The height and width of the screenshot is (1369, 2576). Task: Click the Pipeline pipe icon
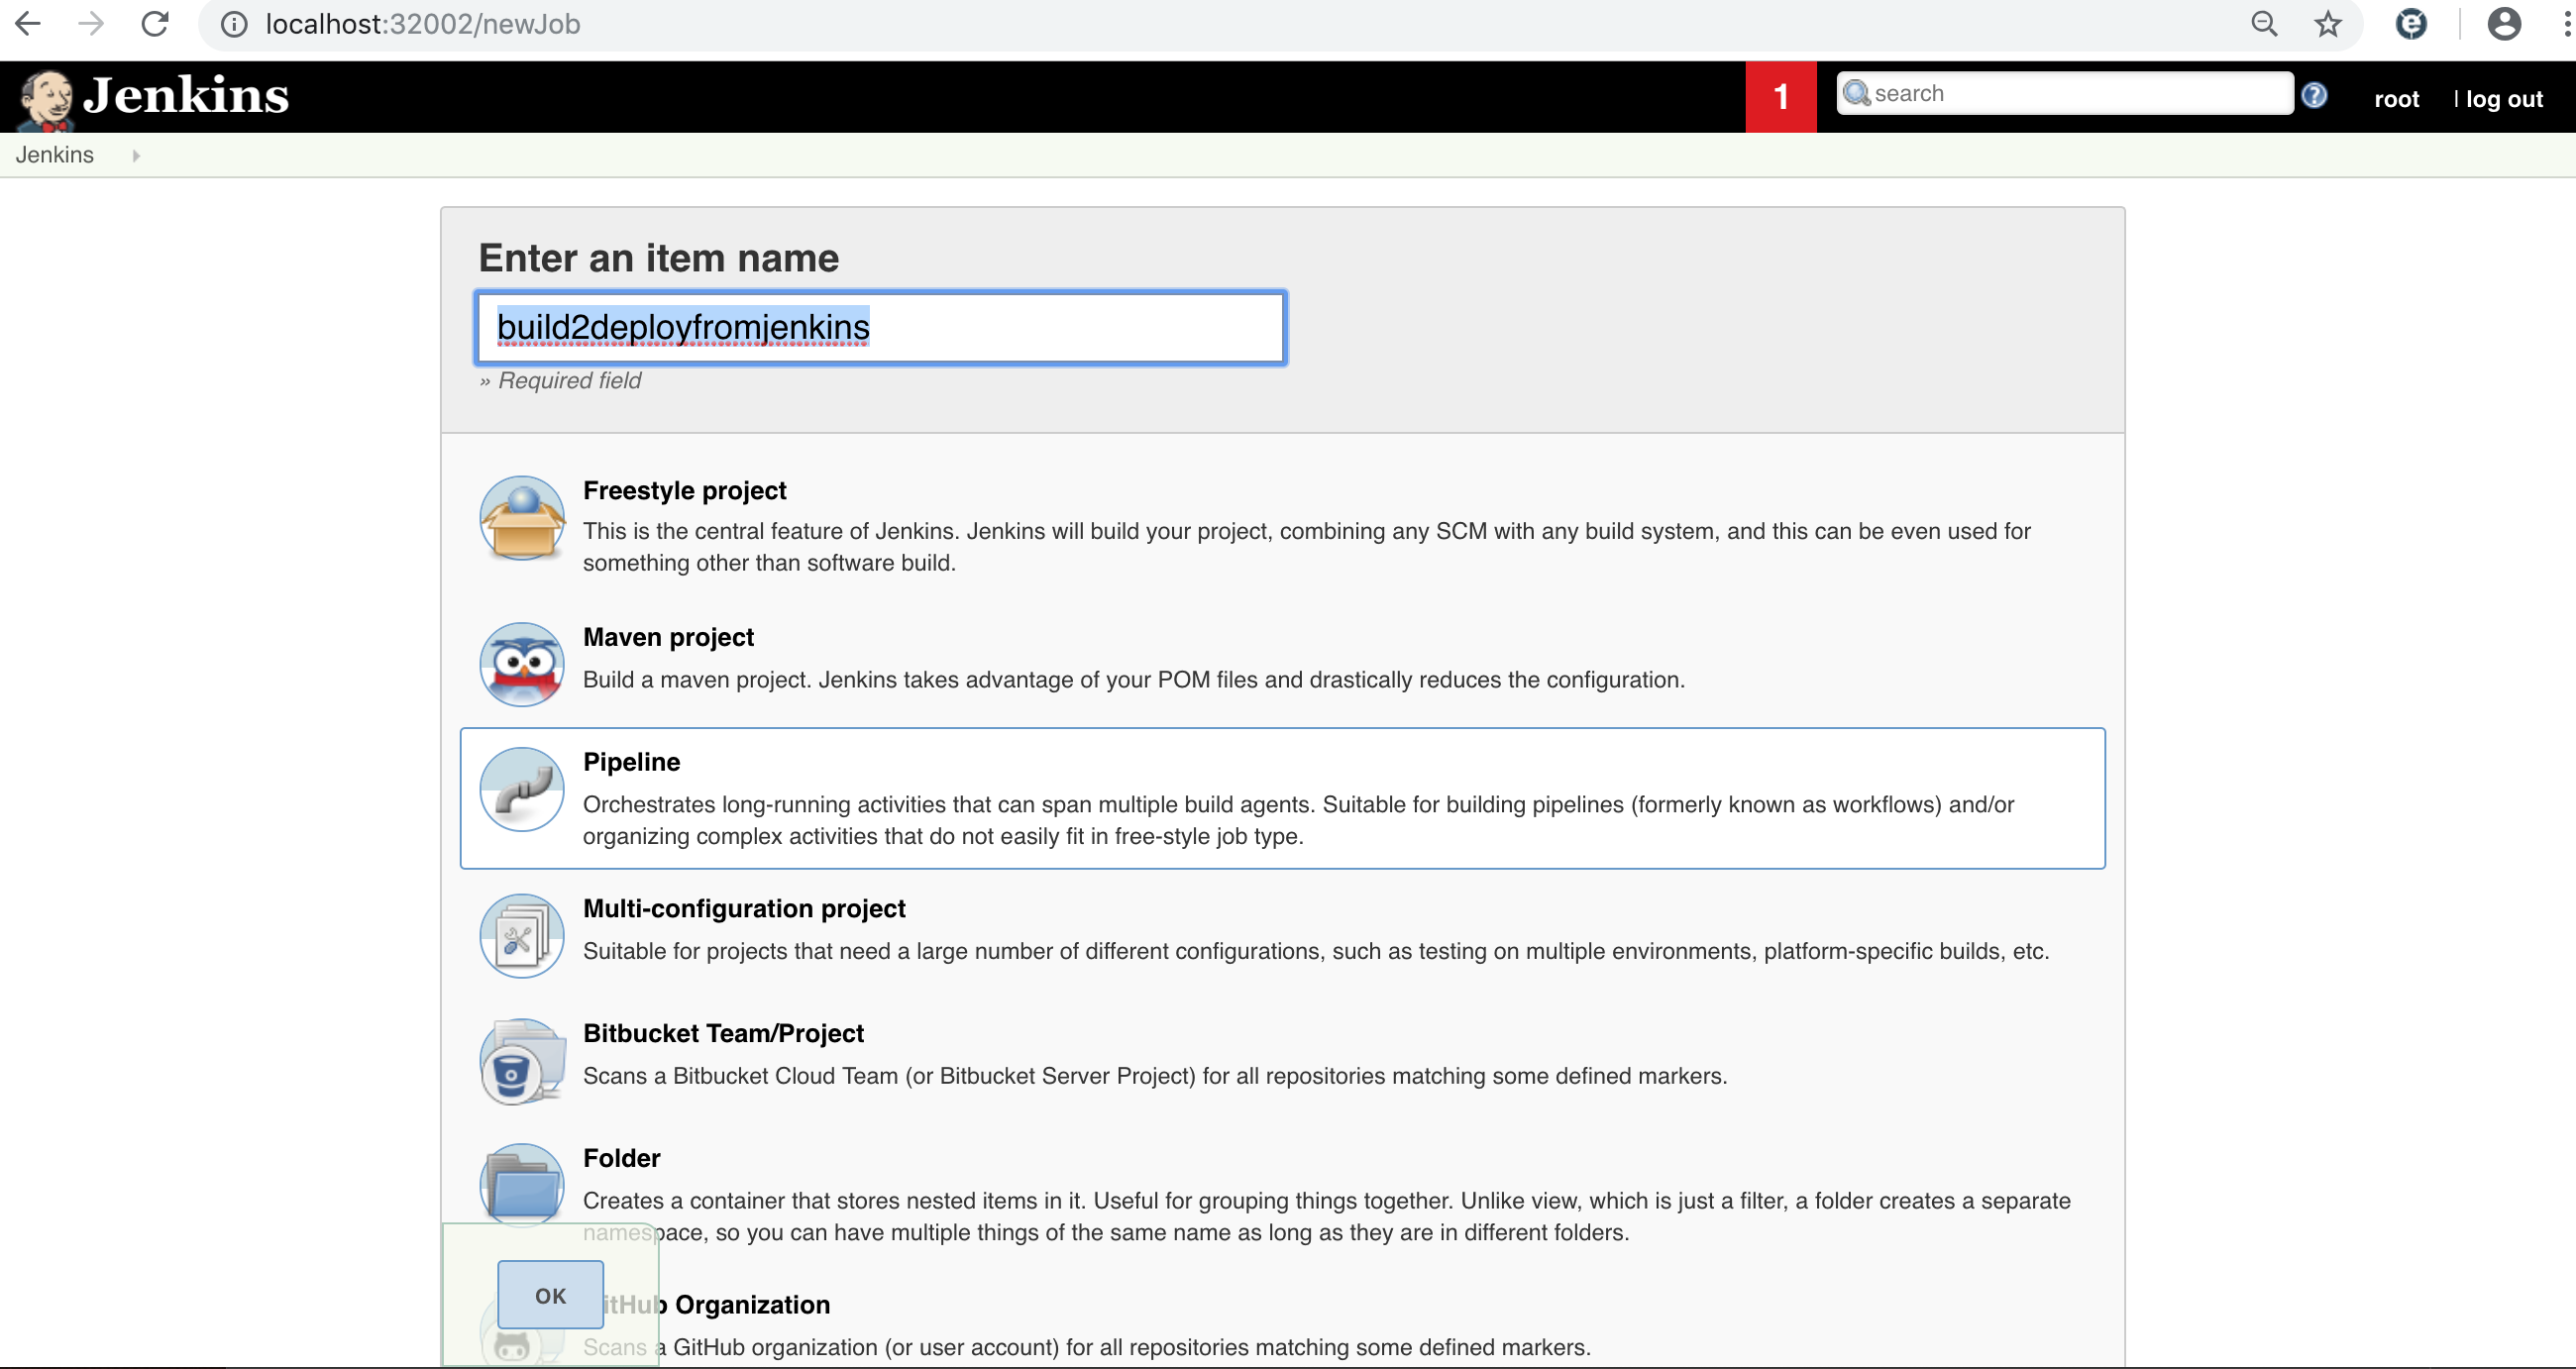pyautogui.click(x=521, y=789)
